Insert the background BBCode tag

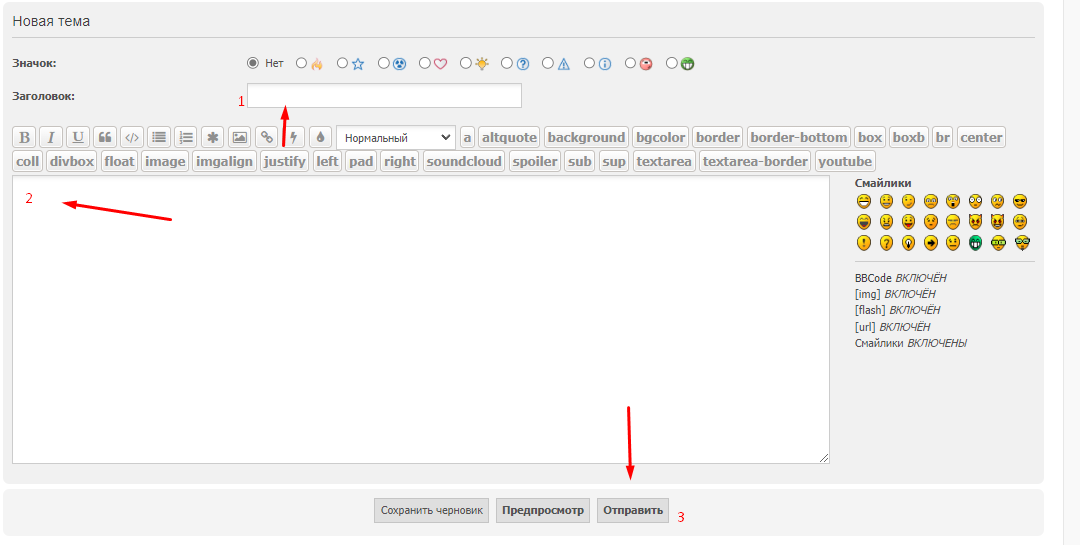586,137
